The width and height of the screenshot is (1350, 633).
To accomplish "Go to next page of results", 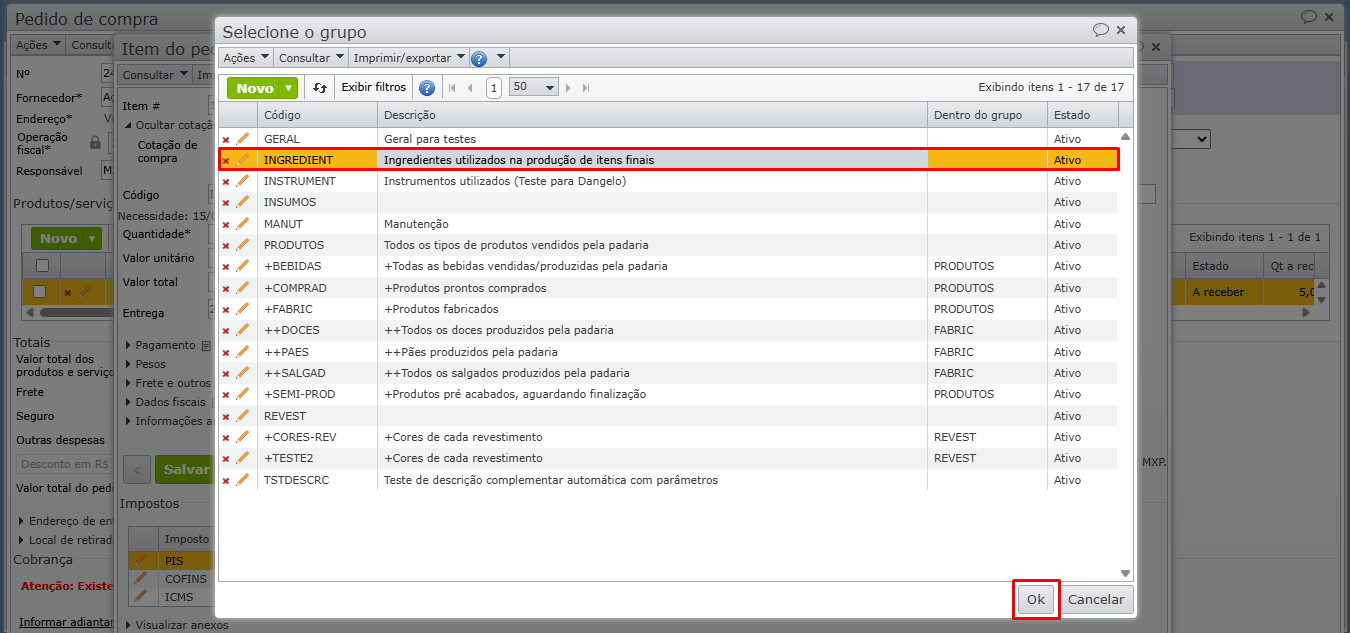I will coord(568,88).
